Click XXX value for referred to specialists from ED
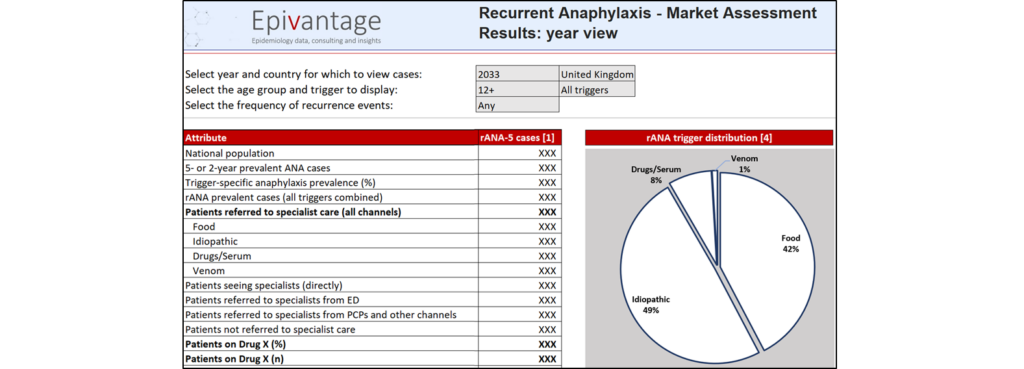 click(547, 300)
